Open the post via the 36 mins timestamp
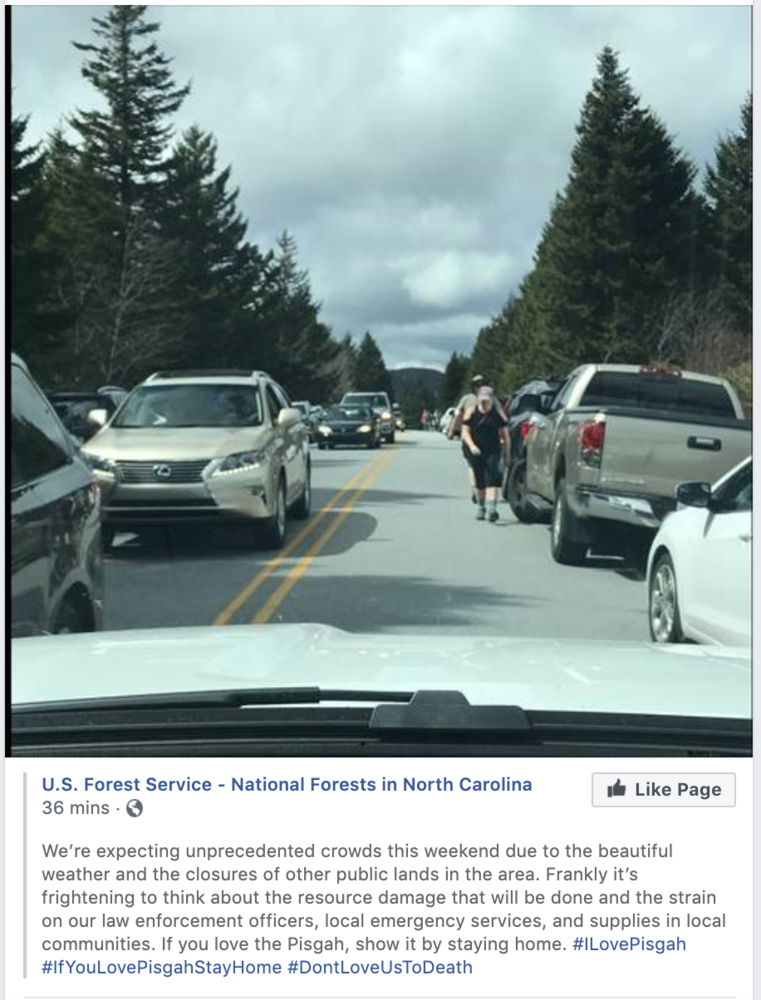This screenshot has width=761, height=1000. point(75,808)
